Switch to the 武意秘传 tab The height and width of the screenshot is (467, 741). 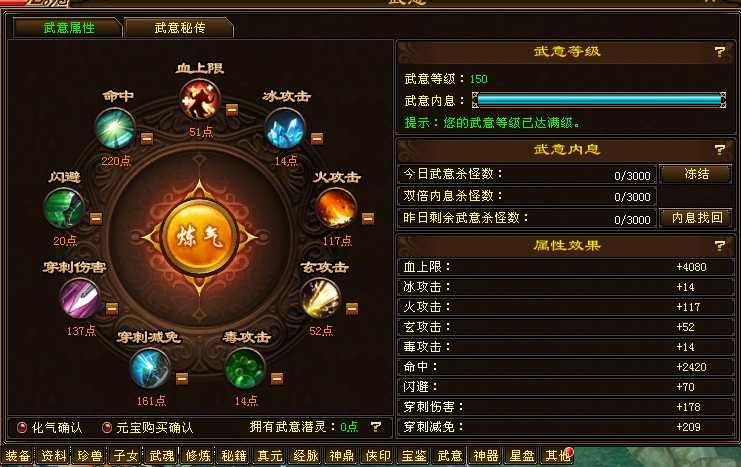(x=179, y=28)
